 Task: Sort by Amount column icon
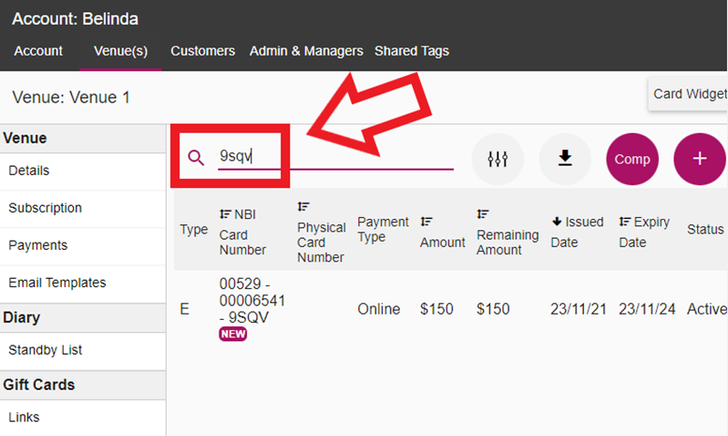pos(426,222)
